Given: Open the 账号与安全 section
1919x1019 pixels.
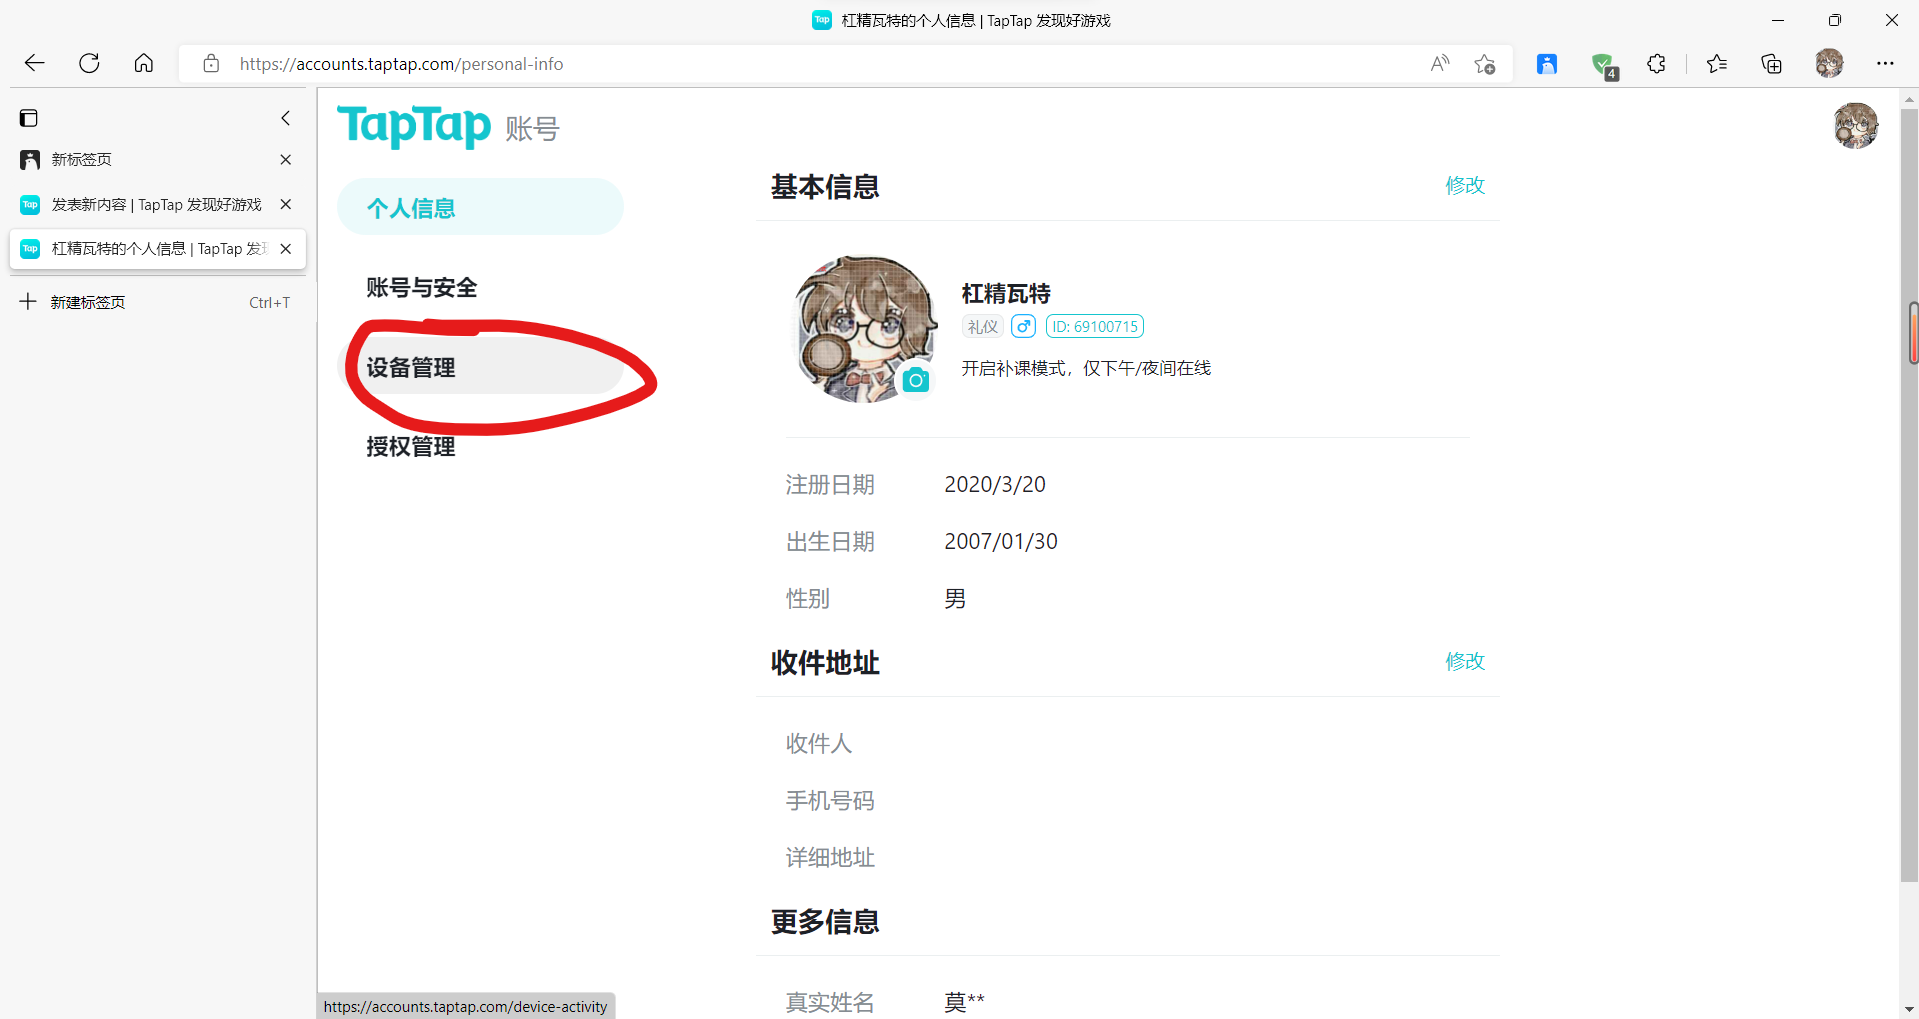Looking at the screenshot, I should (480, 287).
